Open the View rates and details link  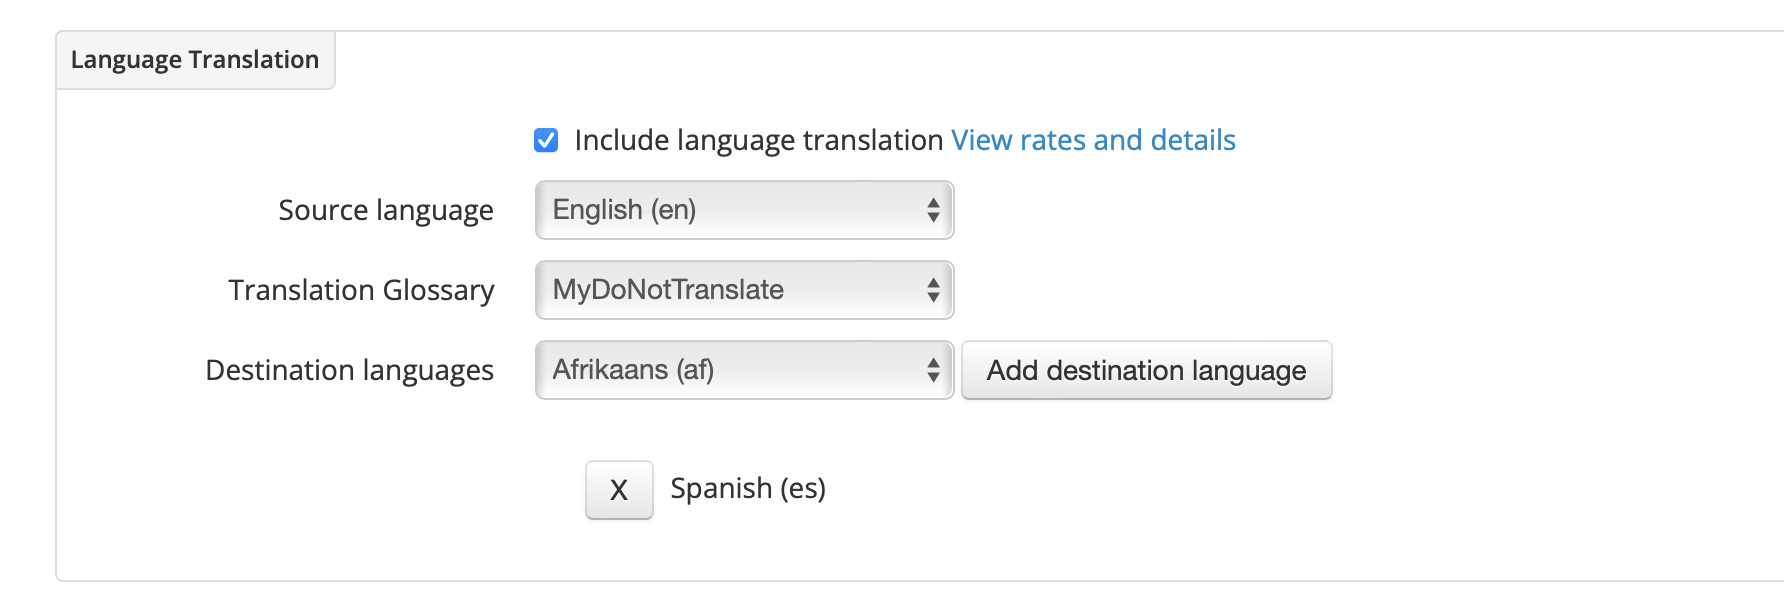[1093, 140]
